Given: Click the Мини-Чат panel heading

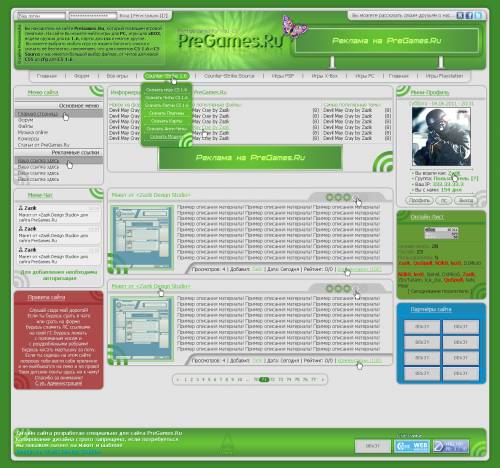Looking at the screenshot, I should coord(40,195).
